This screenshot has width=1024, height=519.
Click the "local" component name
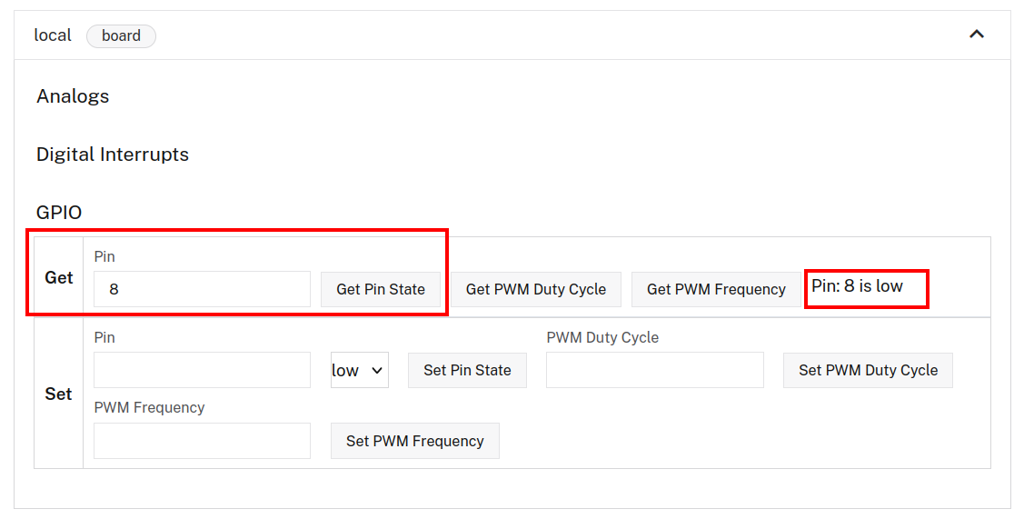[52, 35]
